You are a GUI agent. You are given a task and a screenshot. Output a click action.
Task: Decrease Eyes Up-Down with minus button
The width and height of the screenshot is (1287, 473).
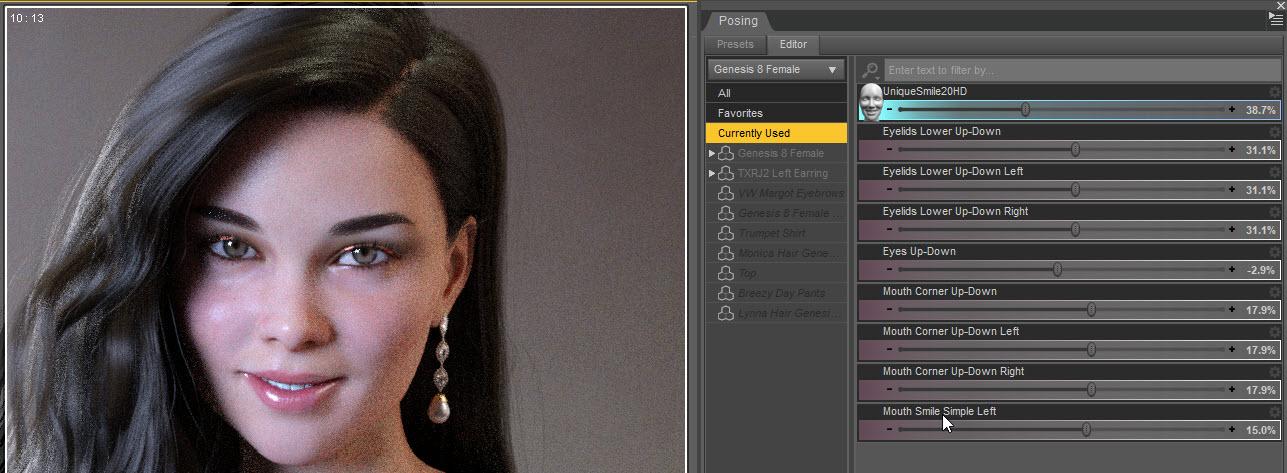pyautogui.click(x=889, y=269)
